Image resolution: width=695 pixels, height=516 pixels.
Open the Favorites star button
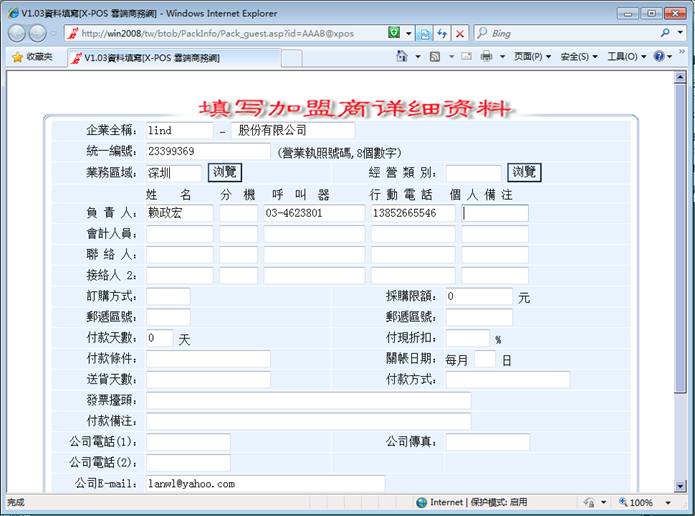click(x=32, y=57)
